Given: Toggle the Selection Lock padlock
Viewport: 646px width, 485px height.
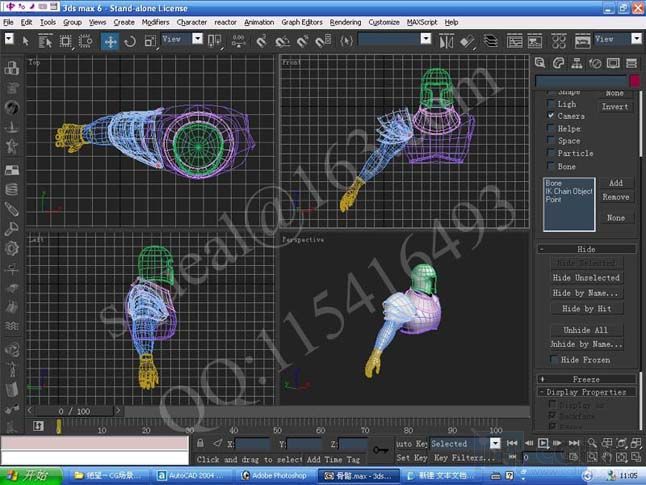Looking at the screenshot, I should [200, 443].
